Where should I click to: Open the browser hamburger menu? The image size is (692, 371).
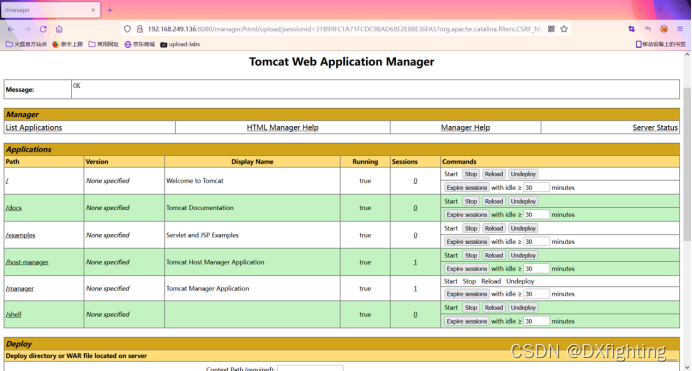click(680, 29)
